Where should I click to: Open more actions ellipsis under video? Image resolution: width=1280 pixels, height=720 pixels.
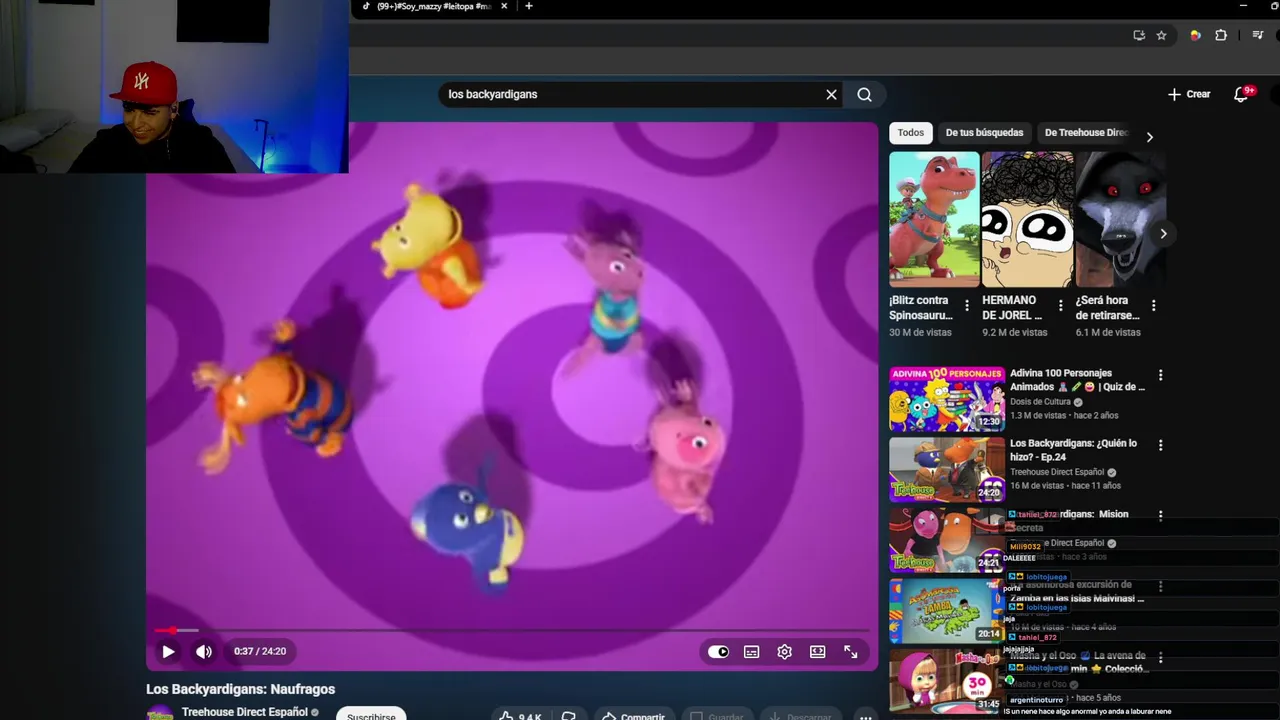(866, 716)
